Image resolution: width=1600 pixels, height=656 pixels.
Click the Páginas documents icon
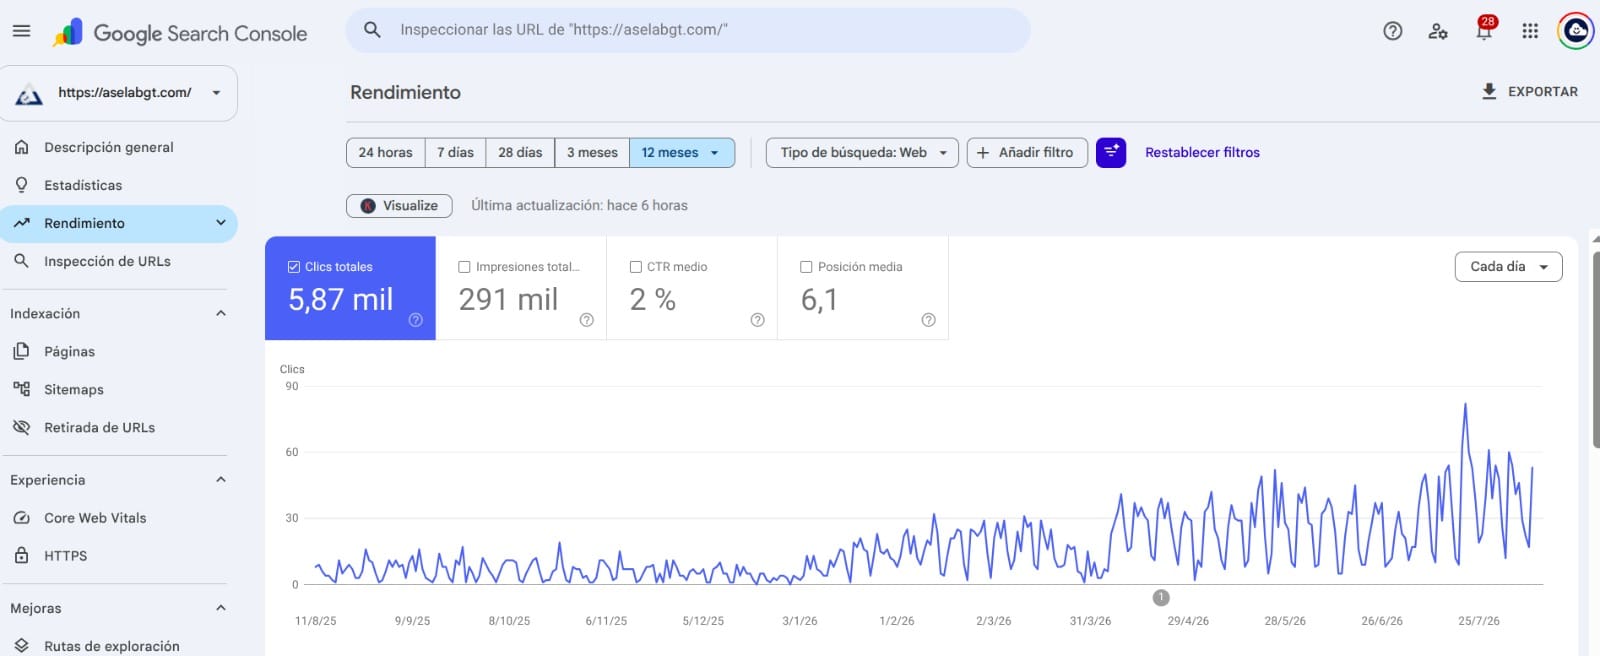[21, 351]
